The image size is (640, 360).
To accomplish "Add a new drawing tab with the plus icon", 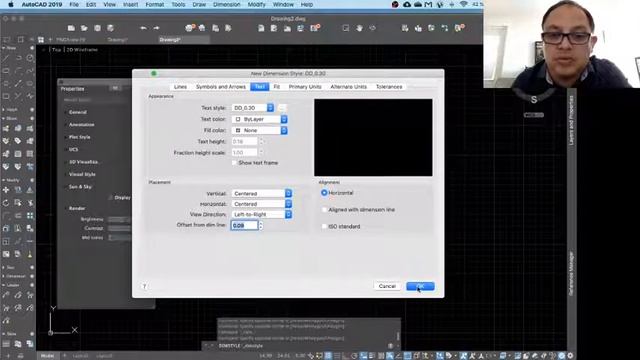I will point(51,40).
